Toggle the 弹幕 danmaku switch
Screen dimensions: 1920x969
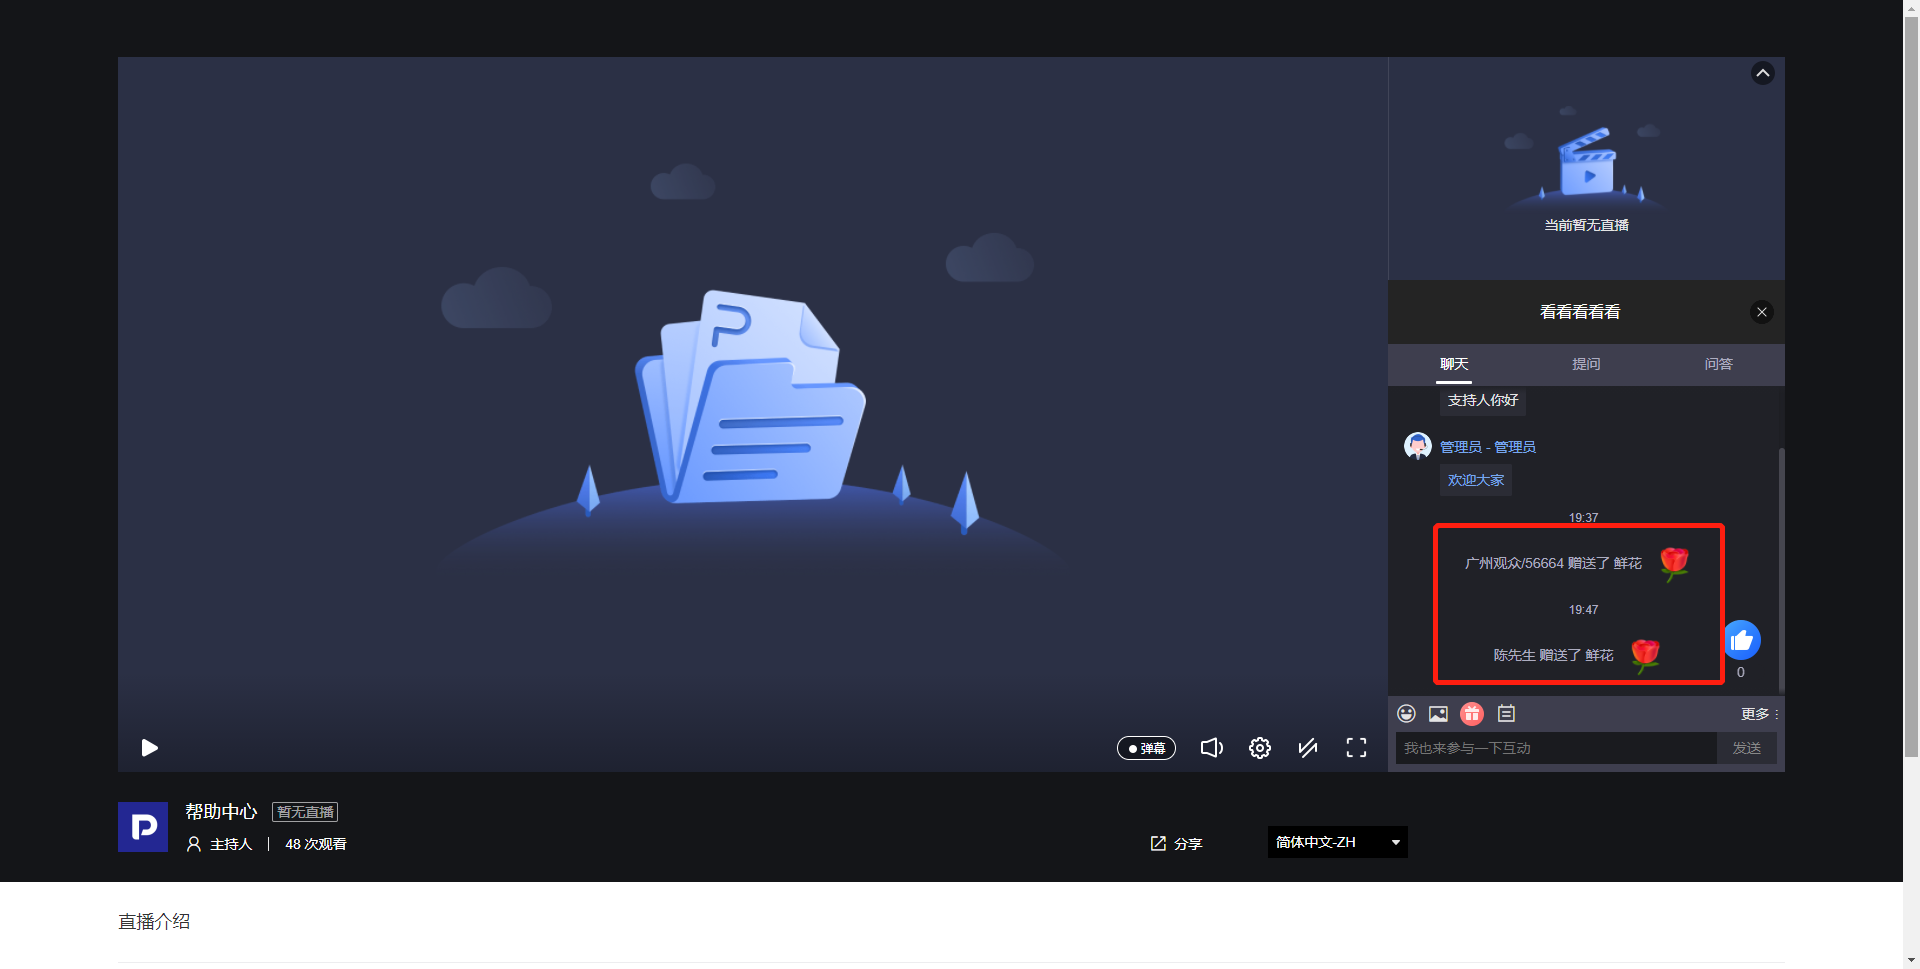[x=1146, y=748]
